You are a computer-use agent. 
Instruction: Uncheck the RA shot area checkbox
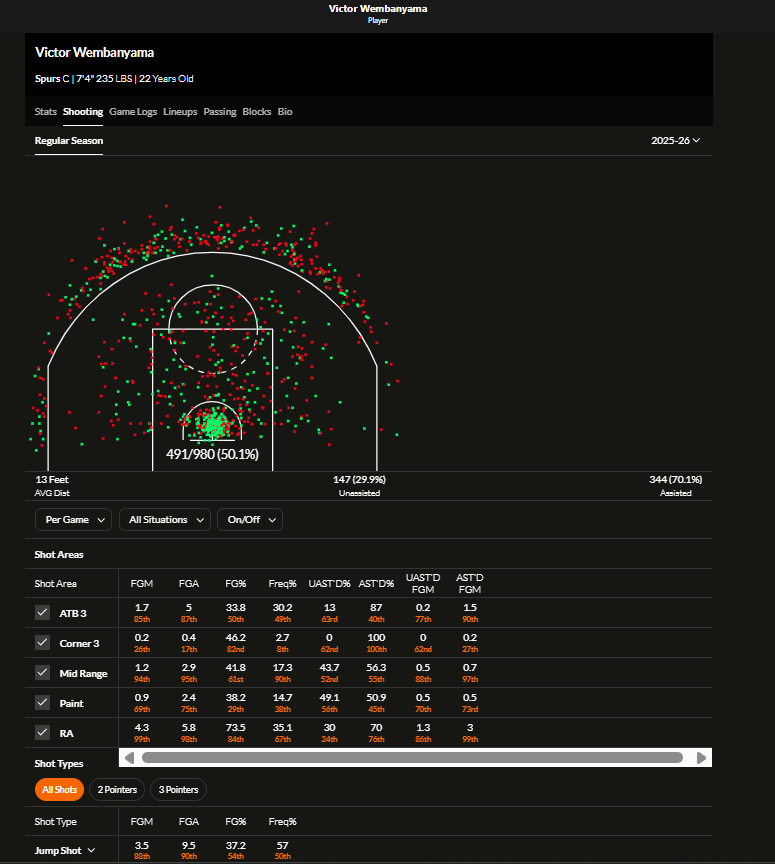pos(42,732)
